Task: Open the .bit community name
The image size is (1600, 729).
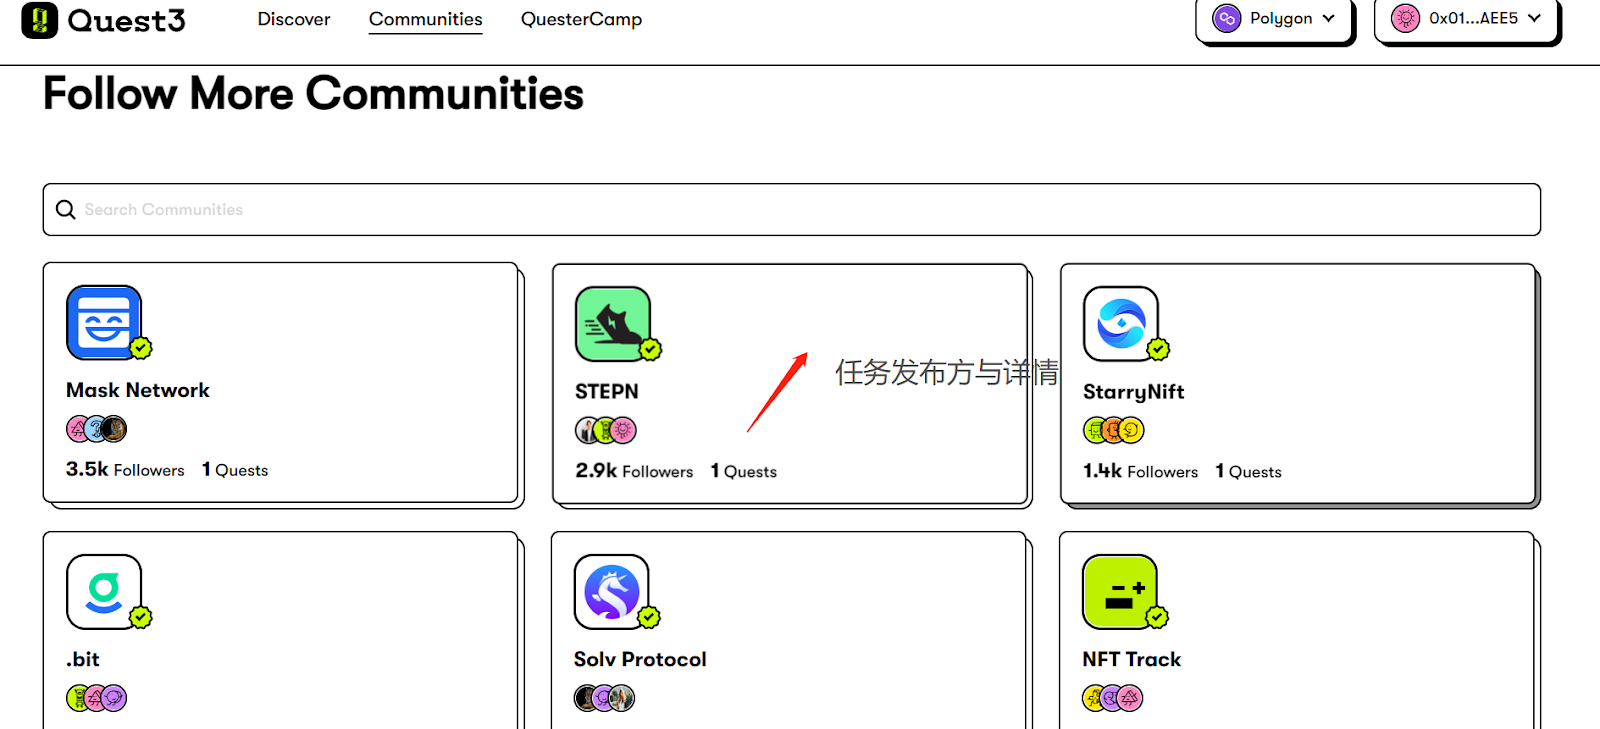Action: pyautogui.click(x=83, y=659)
